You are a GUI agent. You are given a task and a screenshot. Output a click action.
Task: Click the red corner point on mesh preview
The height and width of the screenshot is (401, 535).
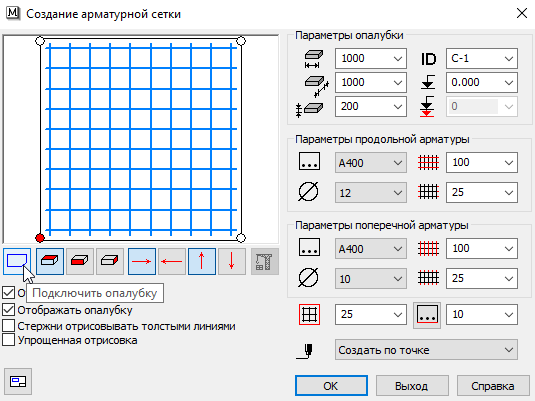click(x=40, y=238)
